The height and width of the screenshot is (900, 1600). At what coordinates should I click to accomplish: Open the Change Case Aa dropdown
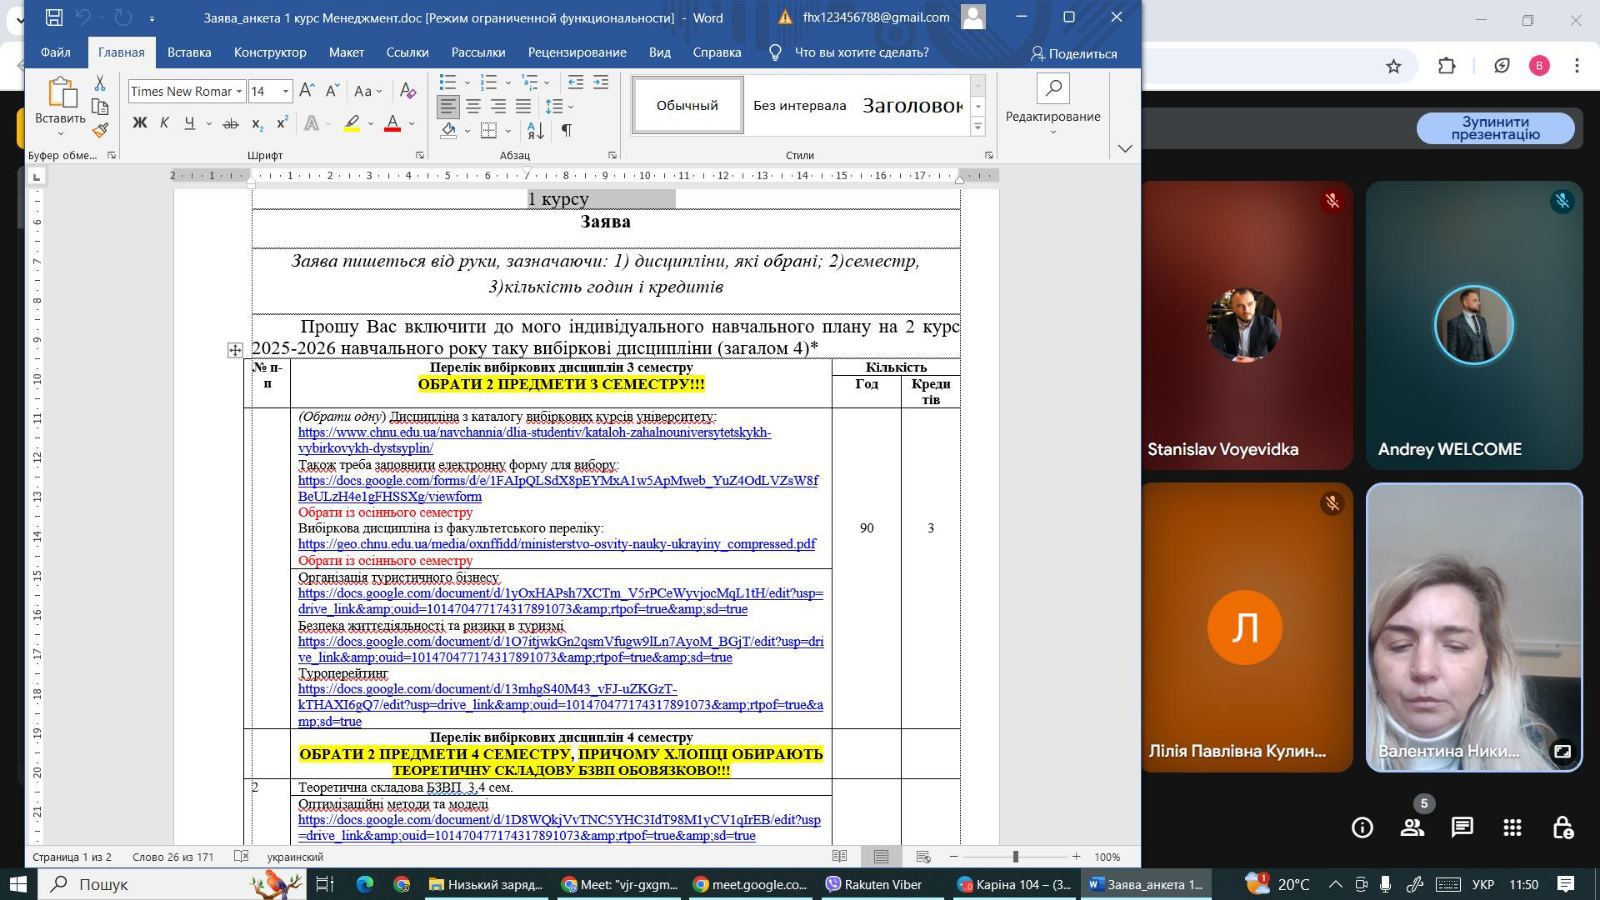368,91
